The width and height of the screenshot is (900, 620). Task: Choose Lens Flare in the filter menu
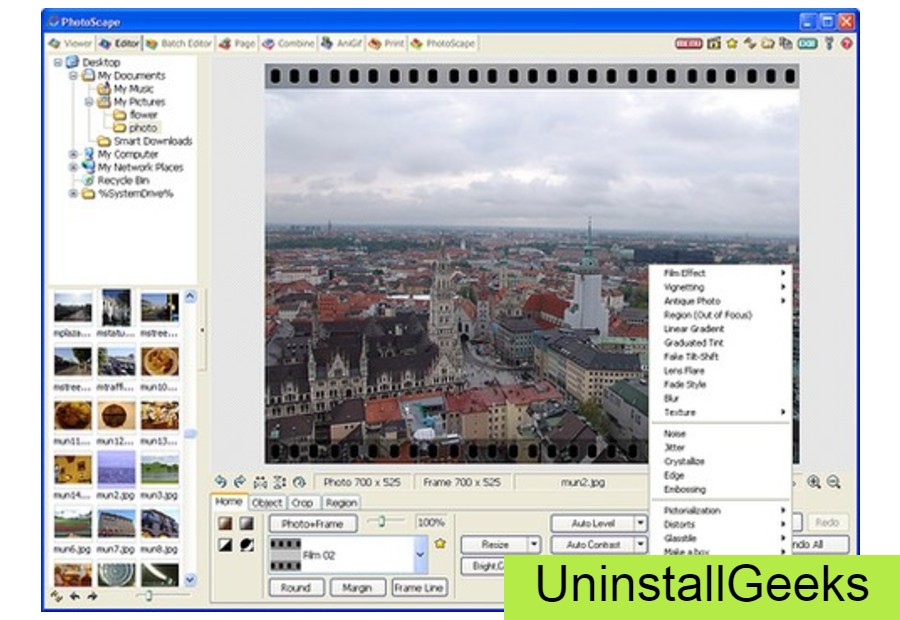721,370
